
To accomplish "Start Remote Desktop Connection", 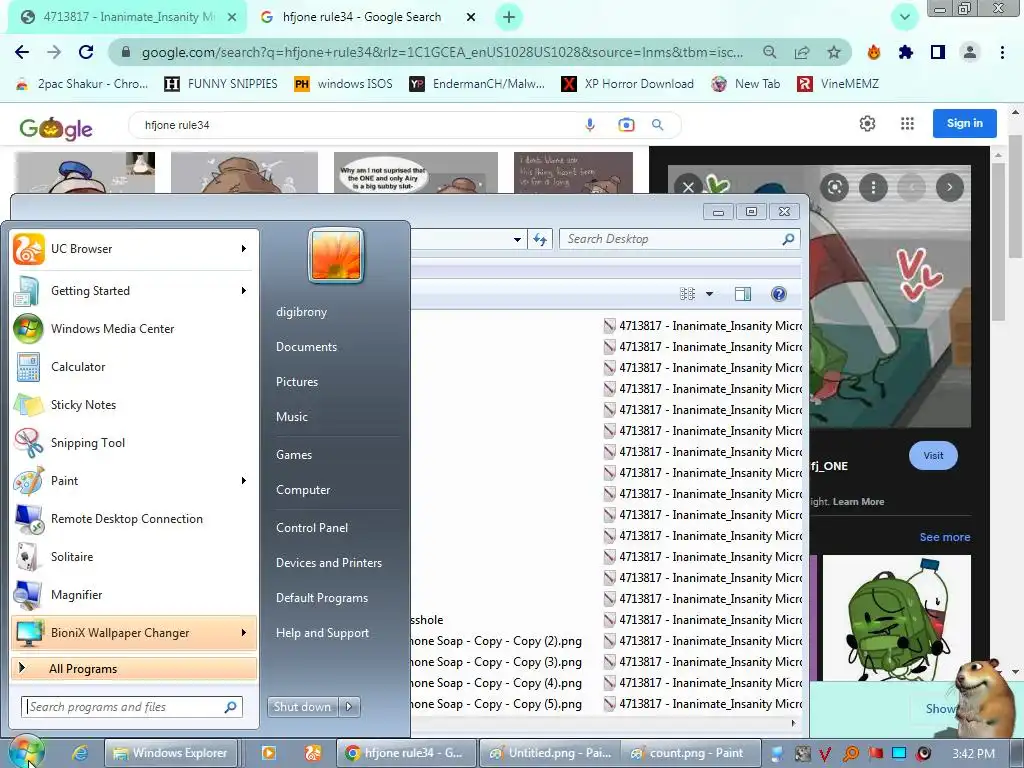I will pos(134,519).
